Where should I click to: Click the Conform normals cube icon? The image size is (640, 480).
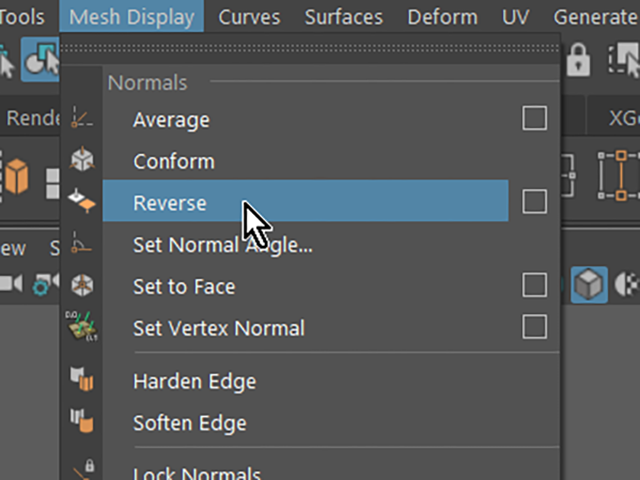pos(82,159)
